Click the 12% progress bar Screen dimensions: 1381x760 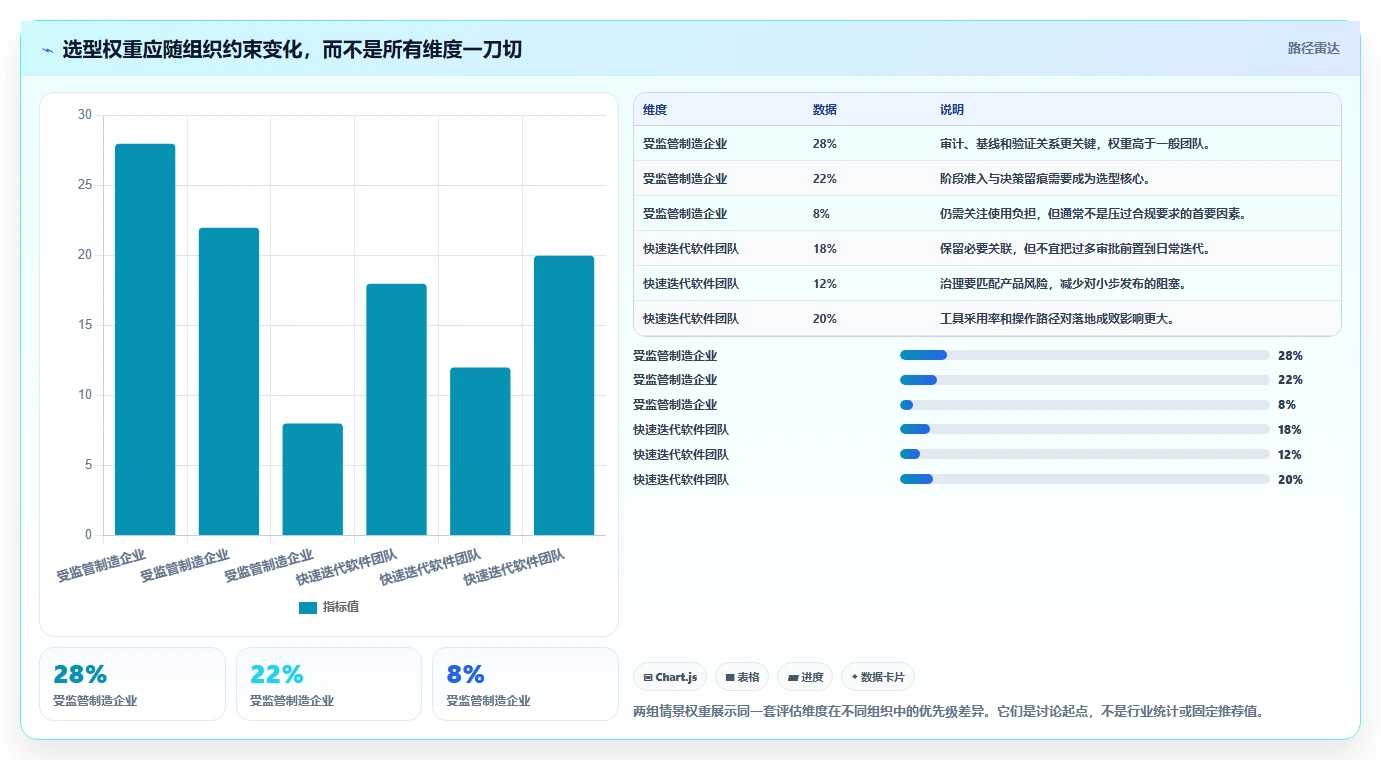[1085, 455]
